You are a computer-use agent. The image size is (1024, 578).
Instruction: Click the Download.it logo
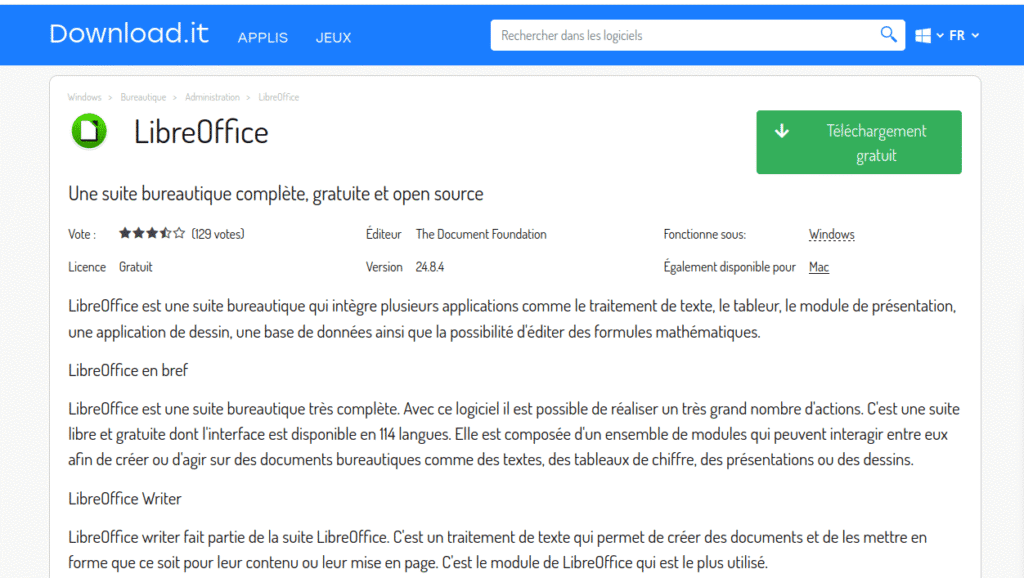pyautogui.click(x=129, y=34)
